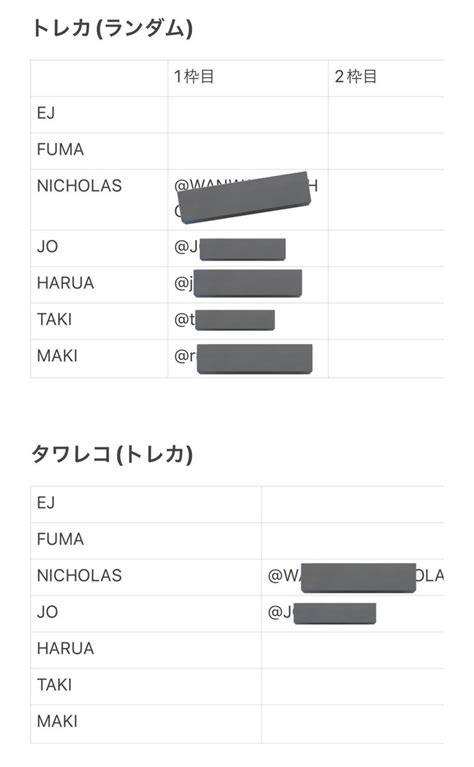Open the @J mention in タワレコ JO row

pos(322,613)
